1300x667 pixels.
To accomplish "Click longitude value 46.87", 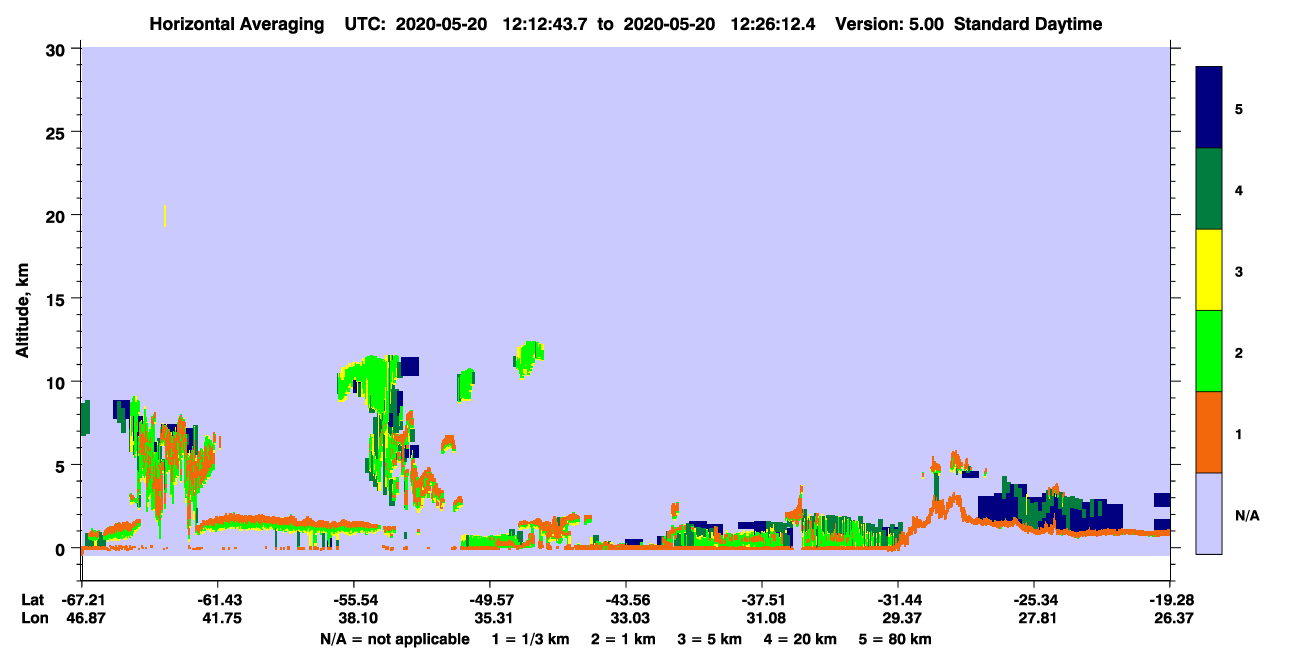I will coord(85,618).
